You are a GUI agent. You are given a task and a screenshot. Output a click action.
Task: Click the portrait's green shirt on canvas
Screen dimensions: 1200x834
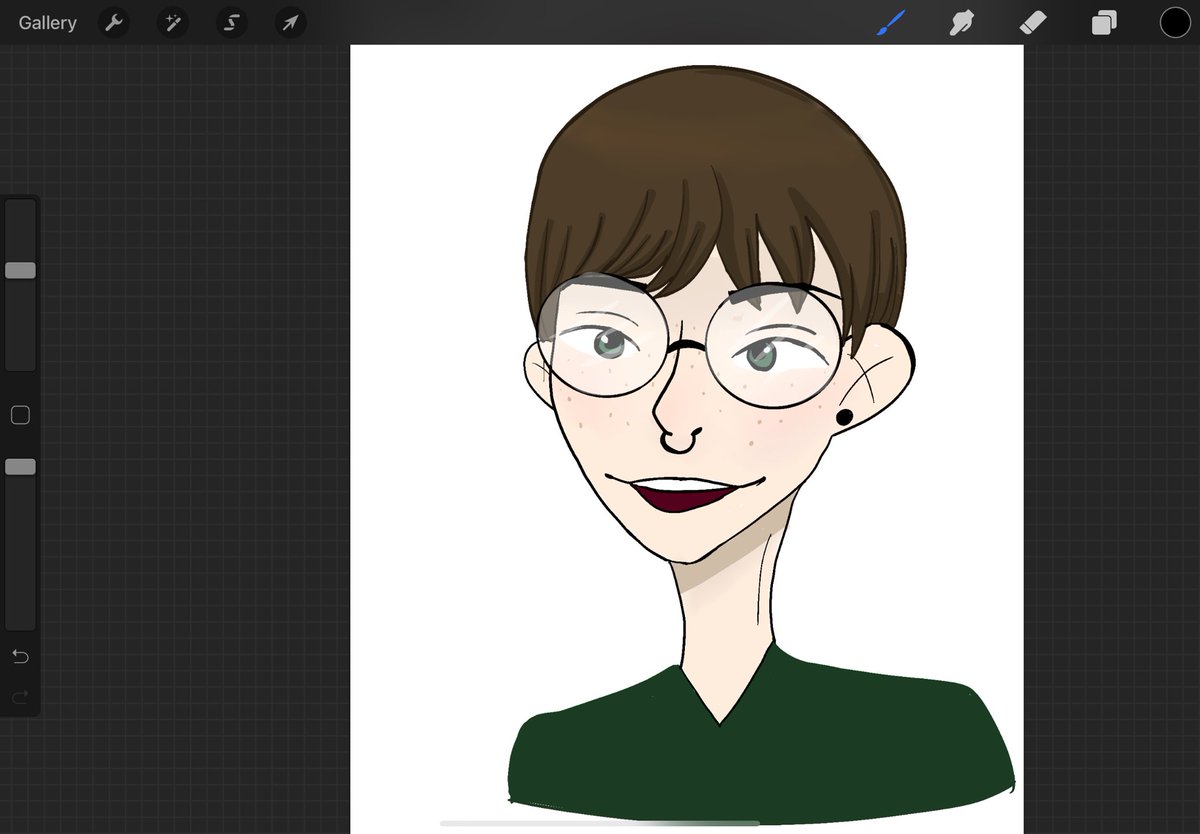pyautogui.click(x=760, y=740)
